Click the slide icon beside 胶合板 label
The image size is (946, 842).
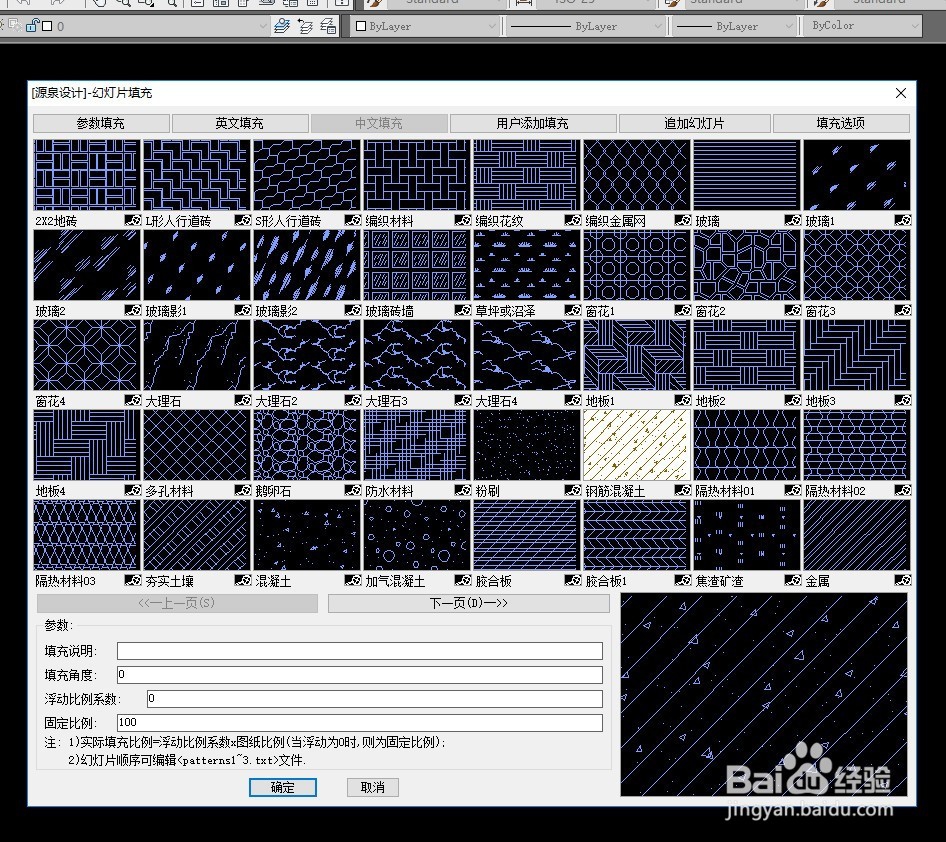(573, 580)
